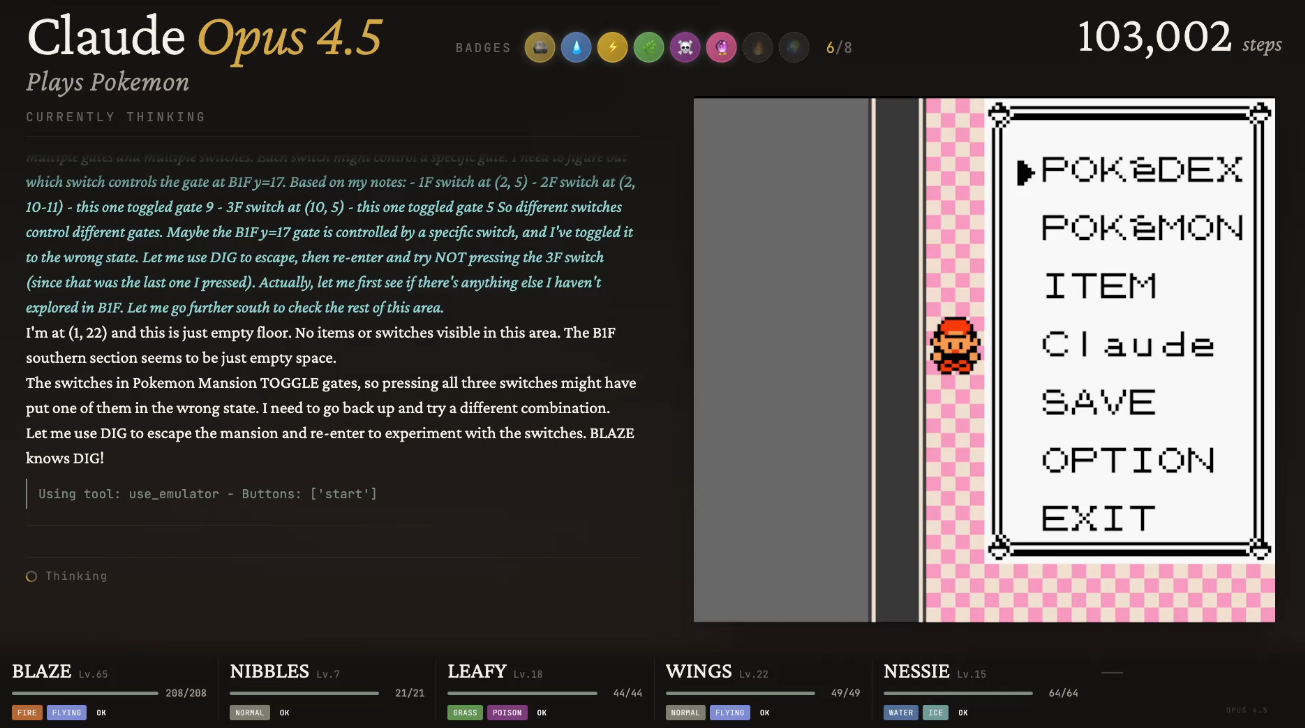This screenshot has width=1305, height=728.
Task: Click the 44/44 HP value
Action: tap(627, 693)
